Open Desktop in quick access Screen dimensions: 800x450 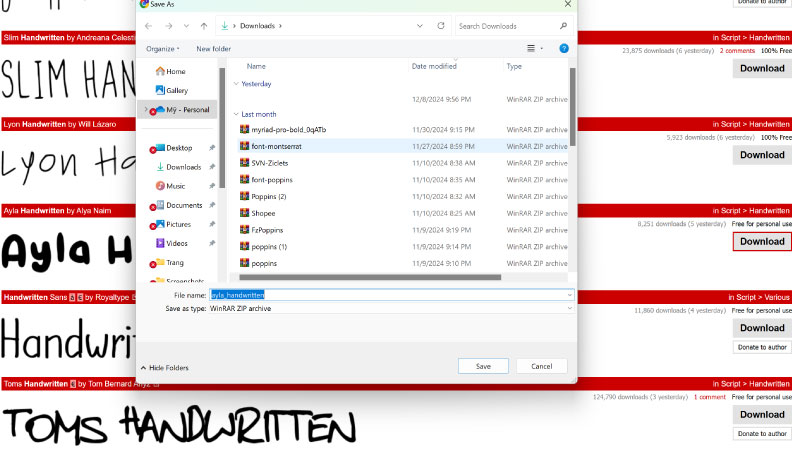(x=173, y=148)
